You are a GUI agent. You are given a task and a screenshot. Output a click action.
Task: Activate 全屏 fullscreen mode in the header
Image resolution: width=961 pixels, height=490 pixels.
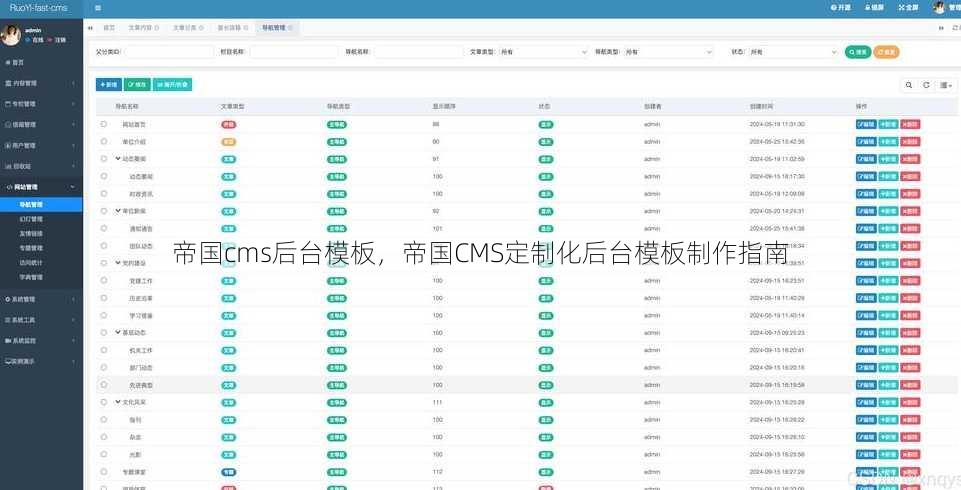908,8
